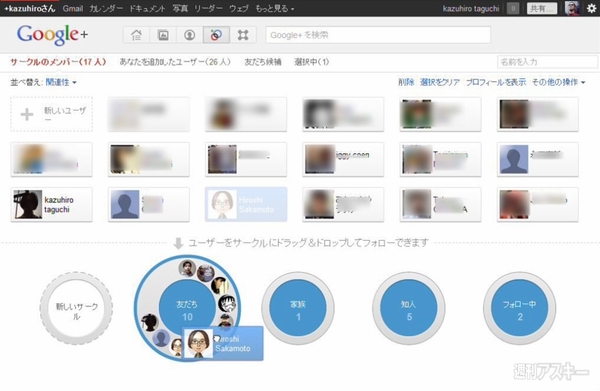Image resolution: width=600 pixels, height=391 pixels.
Task: Click the plus icon to add 新しいユーザー
Action: tap(27, 114)
